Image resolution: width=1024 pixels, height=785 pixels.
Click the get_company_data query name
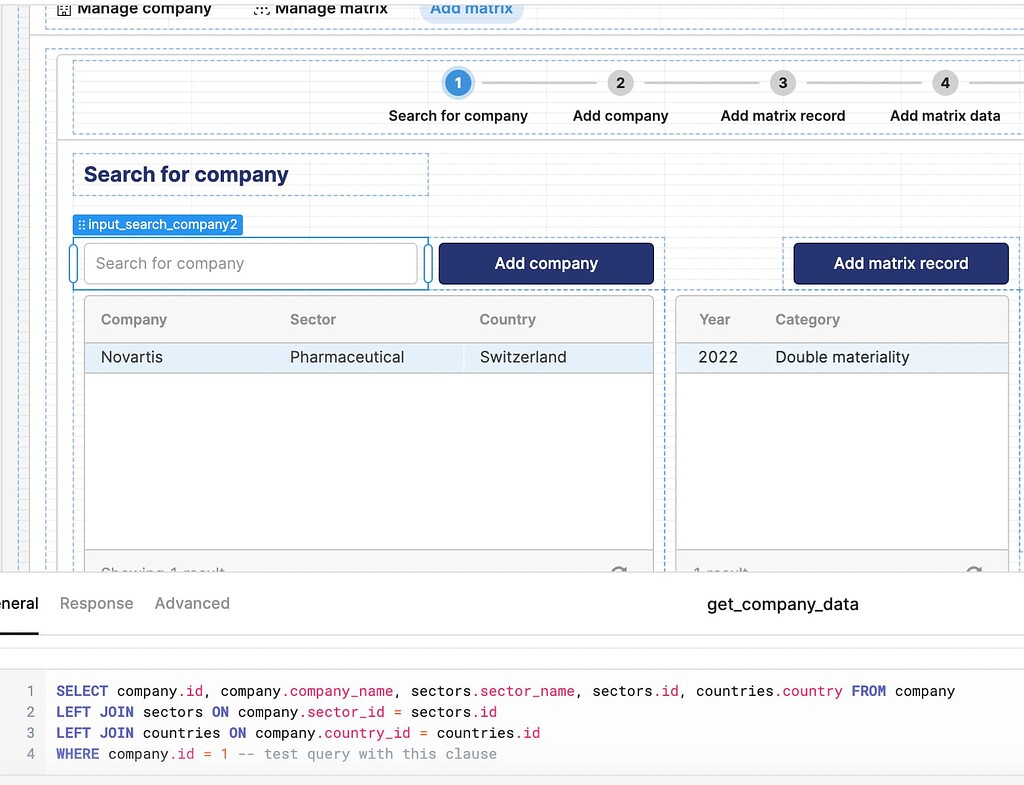(x=782, y=605)
